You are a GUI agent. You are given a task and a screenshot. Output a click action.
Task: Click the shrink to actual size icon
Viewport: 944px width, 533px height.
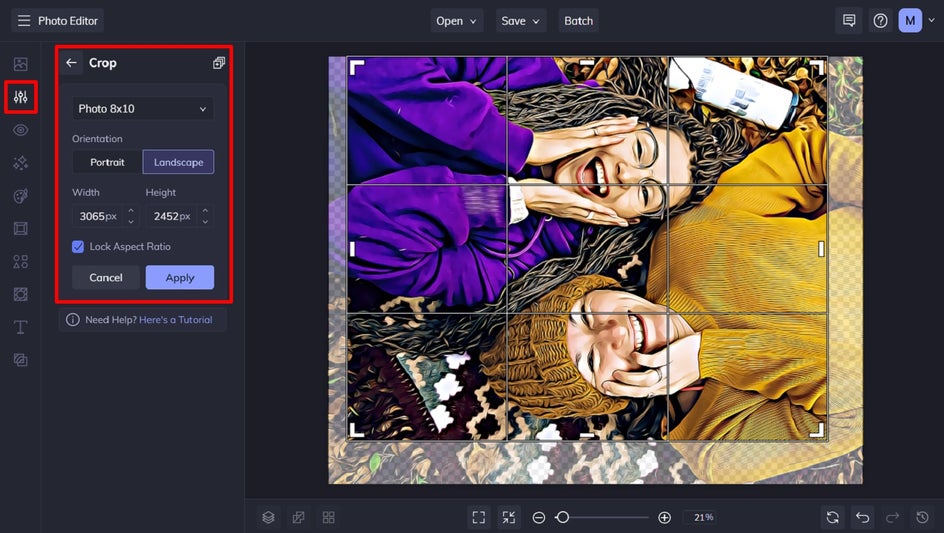click(509, 517)
